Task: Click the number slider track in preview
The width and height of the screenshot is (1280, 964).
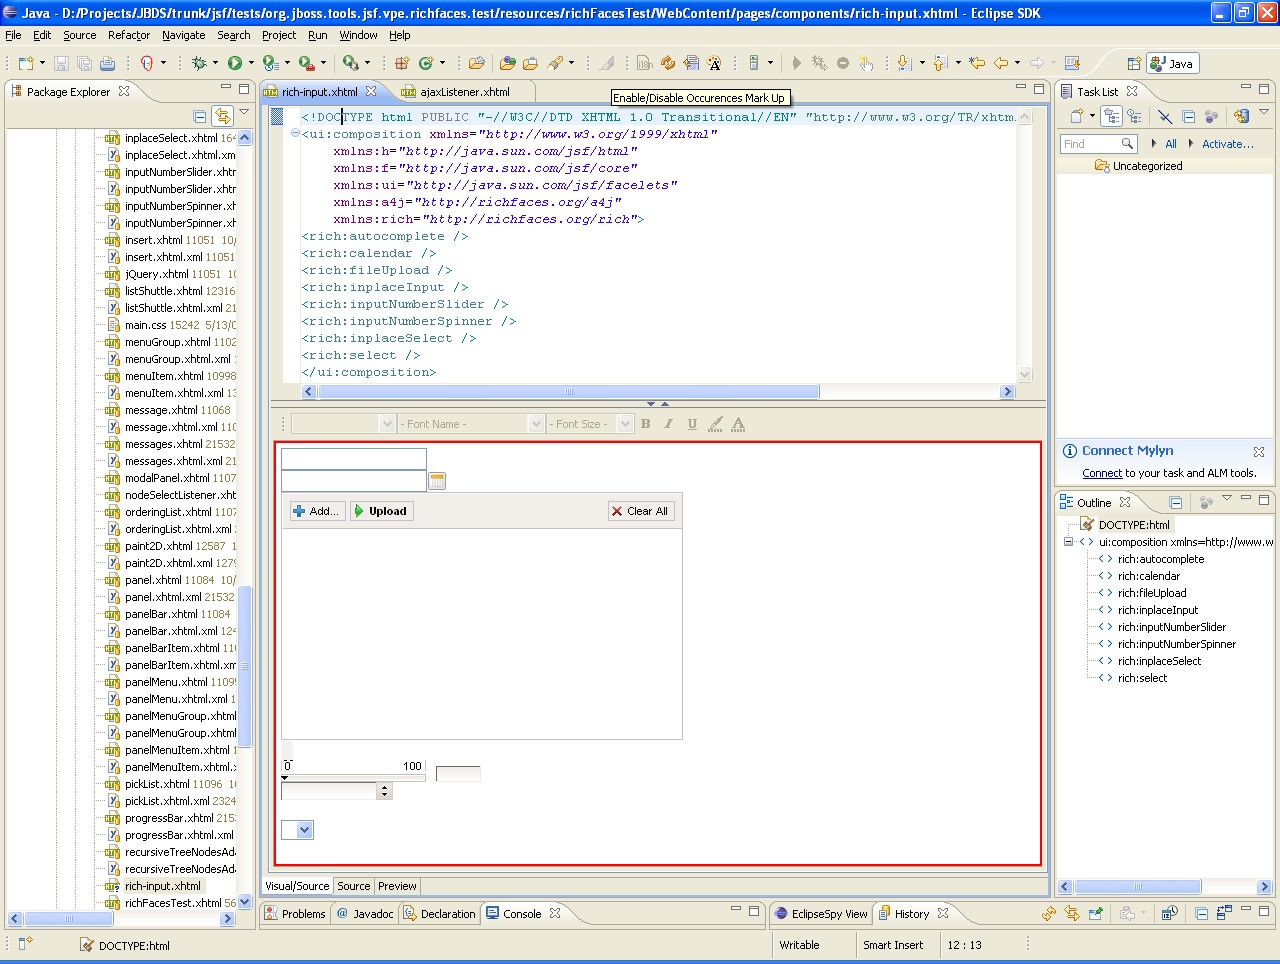Action: (354, 777)
